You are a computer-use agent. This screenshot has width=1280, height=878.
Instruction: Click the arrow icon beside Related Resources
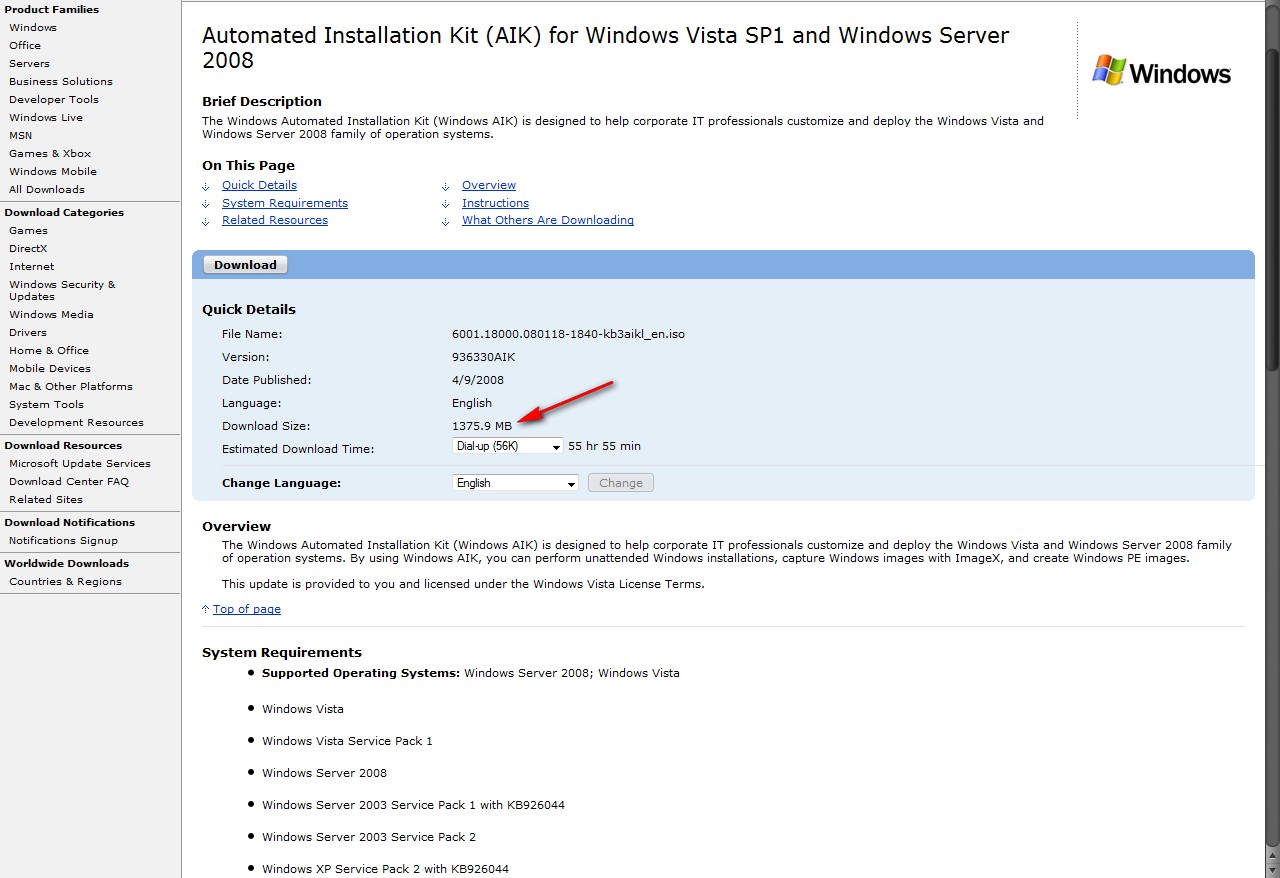click(206, 221)
